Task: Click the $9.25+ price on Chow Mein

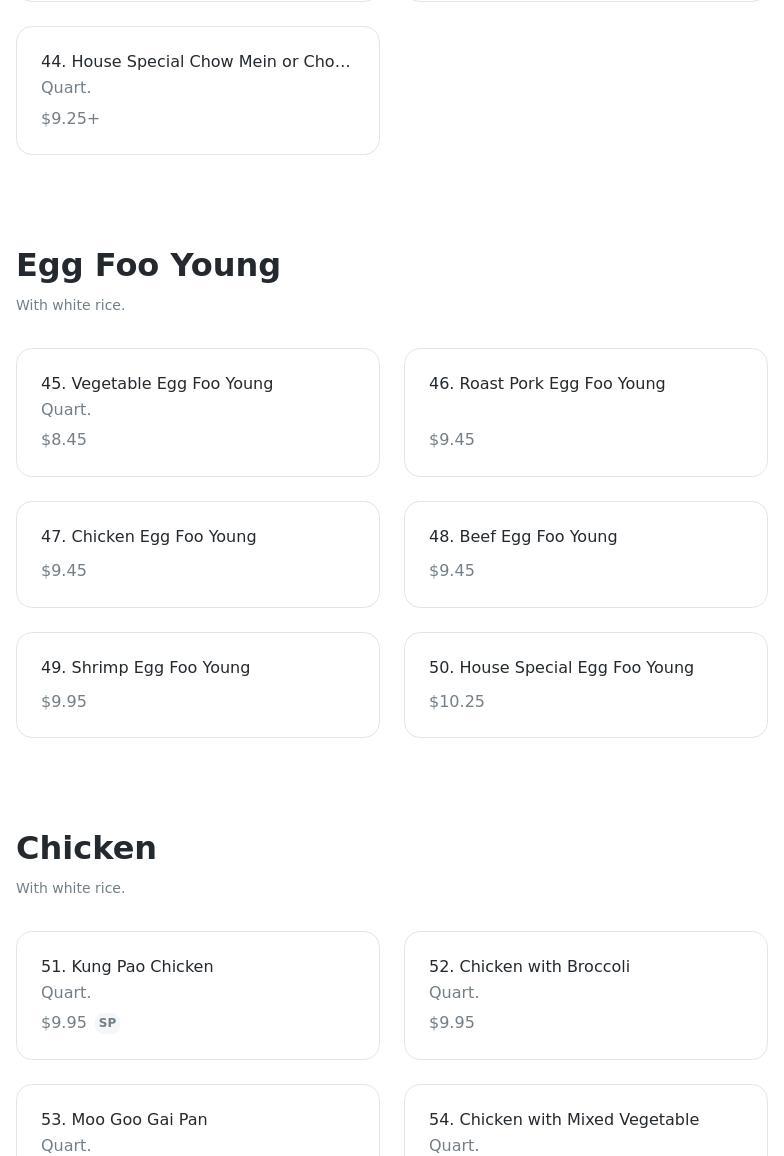Action: coord(70,119)
